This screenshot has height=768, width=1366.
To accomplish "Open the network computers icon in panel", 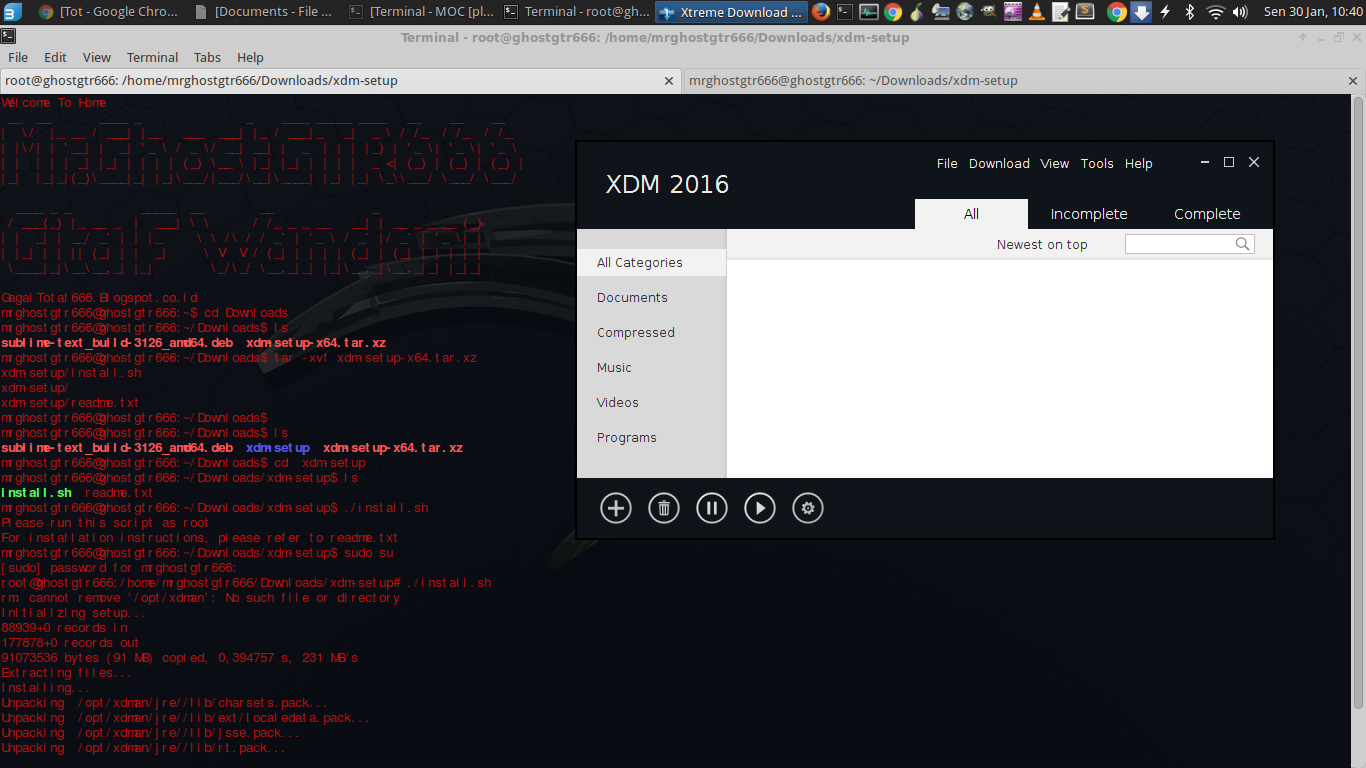I will point(940,12).
